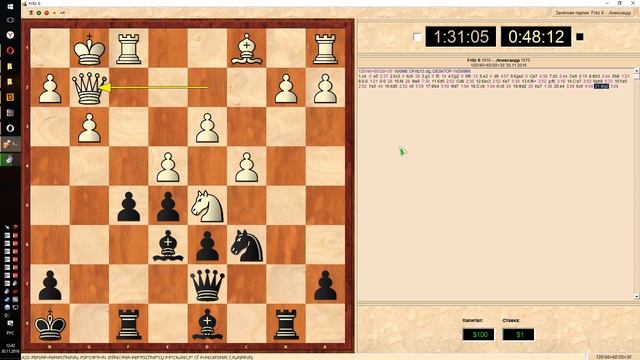This screenshot has height=360, width=640.
Task: Click the small dot icon between the red button and the last toolbar icon
Action: (x=54, y=13)
